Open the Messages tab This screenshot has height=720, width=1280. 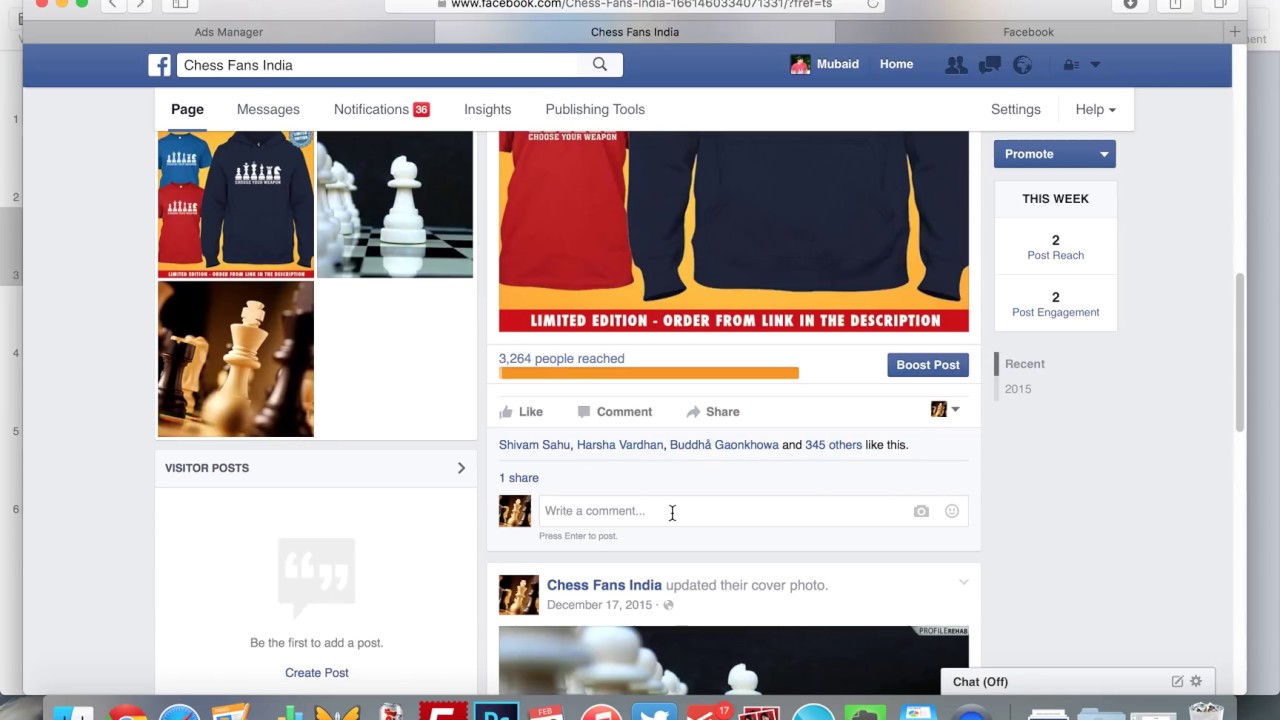tap(268, 109)
